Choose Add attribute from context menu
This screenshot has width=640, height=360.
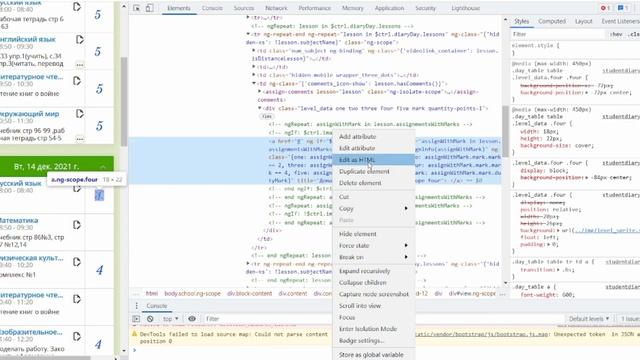(x=373, y=137)
